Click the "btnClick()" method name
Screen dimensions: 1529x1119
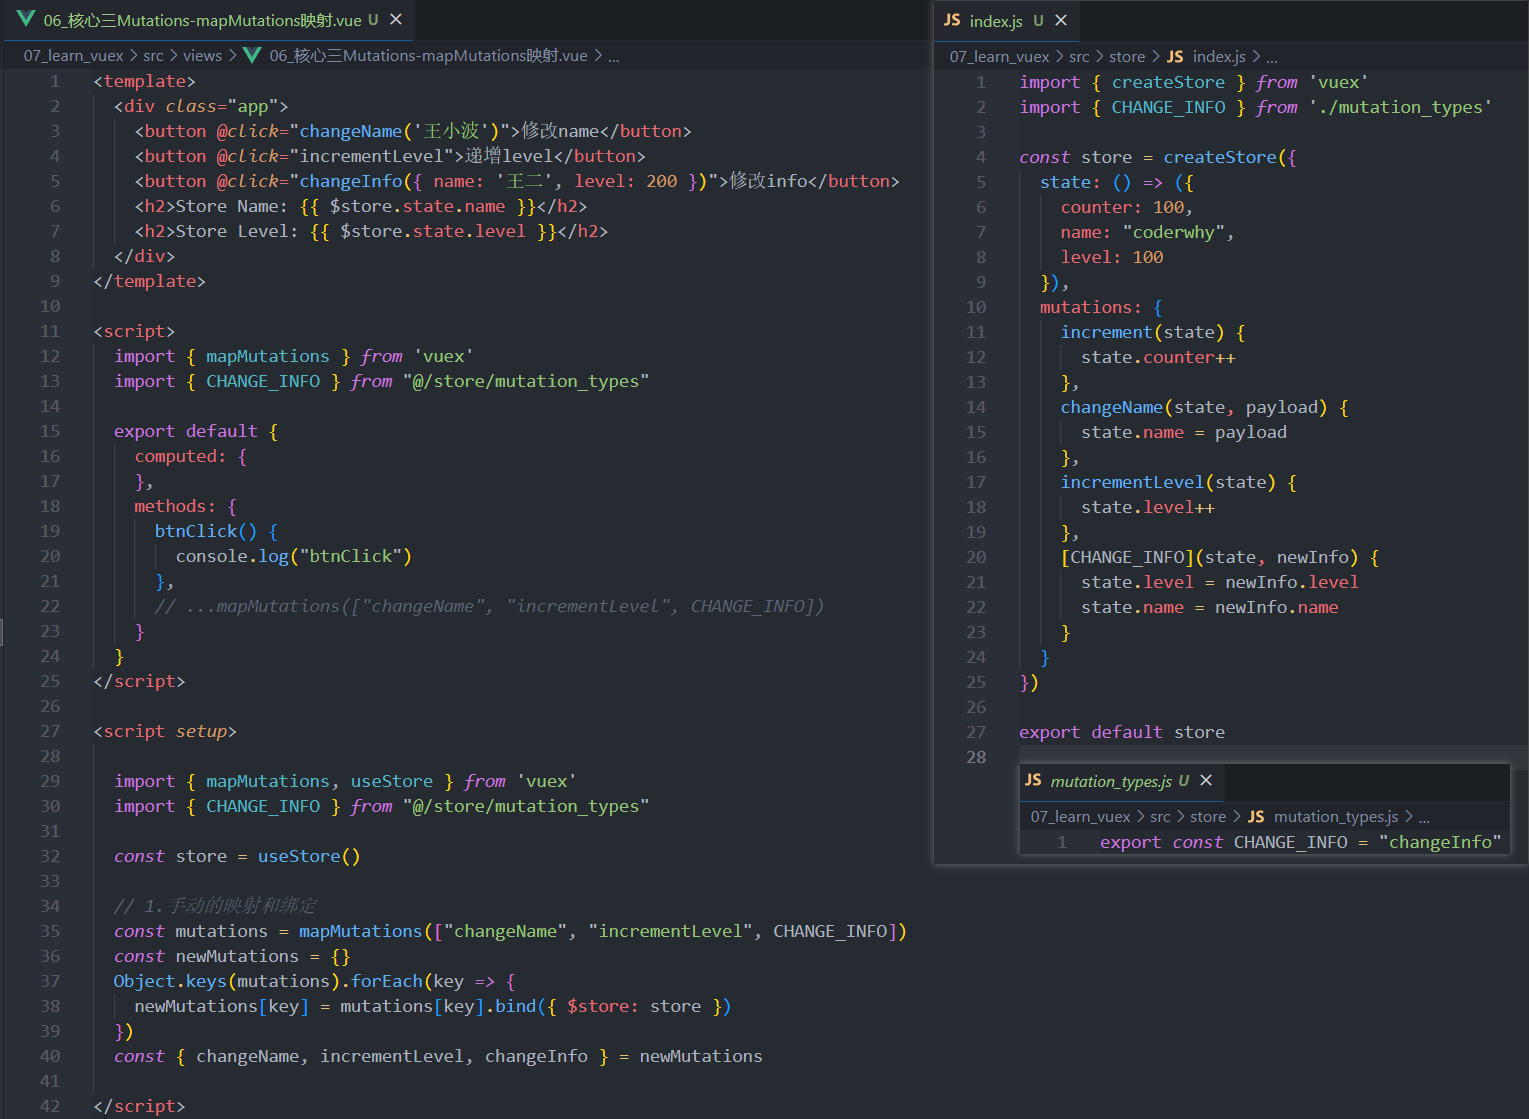point(206,531)
